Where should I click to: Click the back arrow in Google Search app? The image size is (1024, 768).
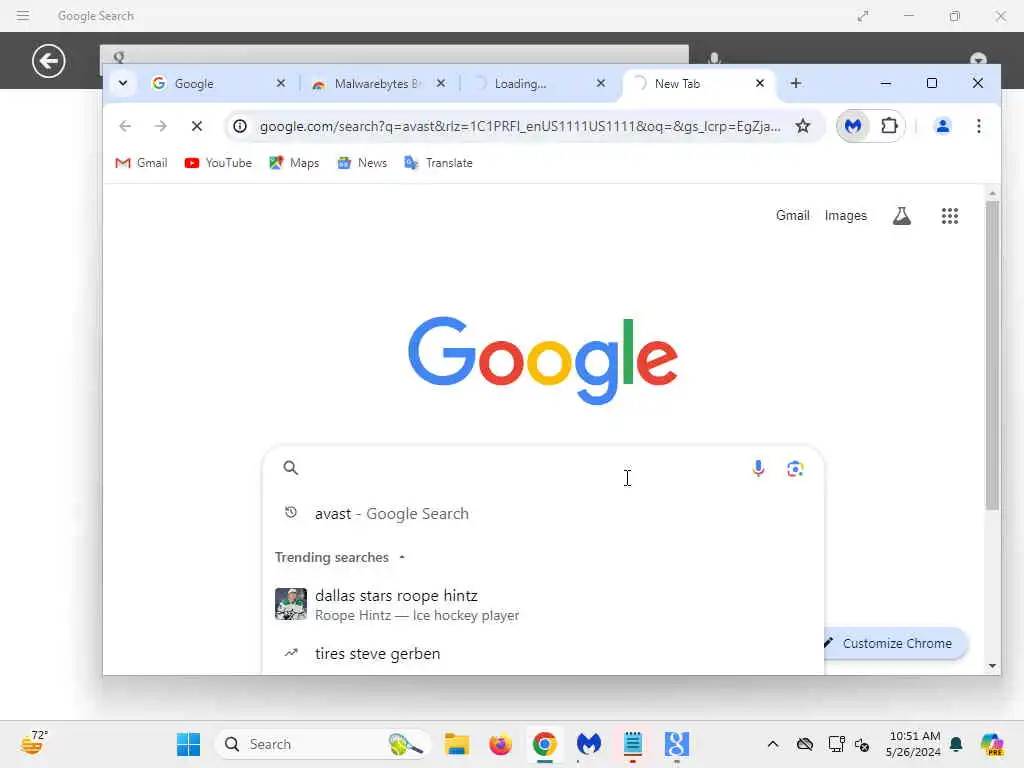click(x=48, y=61)
